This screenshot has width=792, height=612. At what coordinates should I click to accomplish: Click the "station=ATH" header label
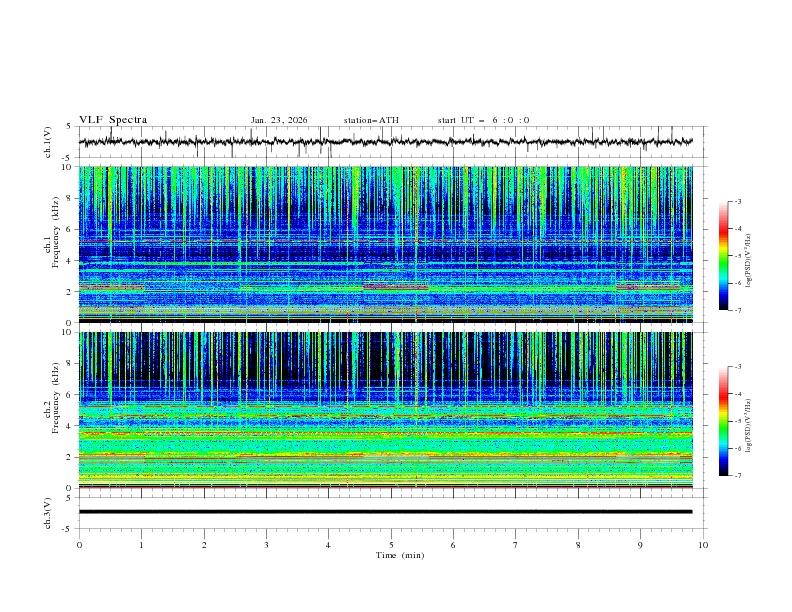point(371,120)
